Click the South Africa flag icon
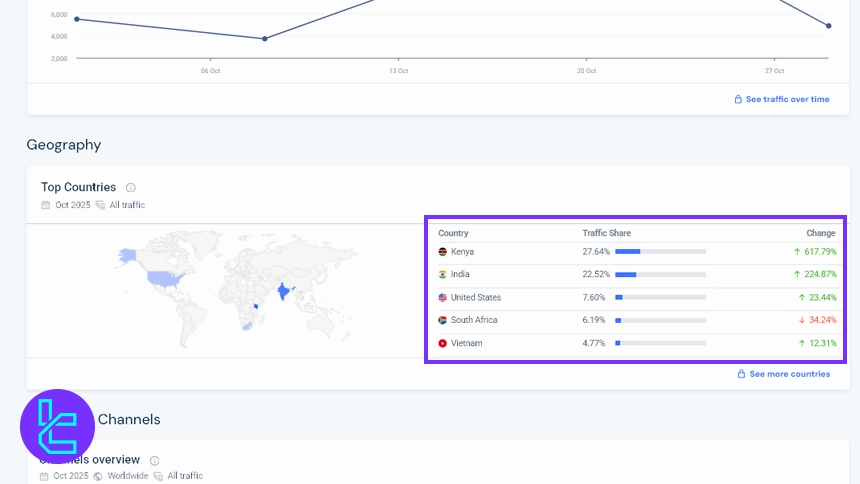This screenshot has width=860, height=484. coord(443,320)
